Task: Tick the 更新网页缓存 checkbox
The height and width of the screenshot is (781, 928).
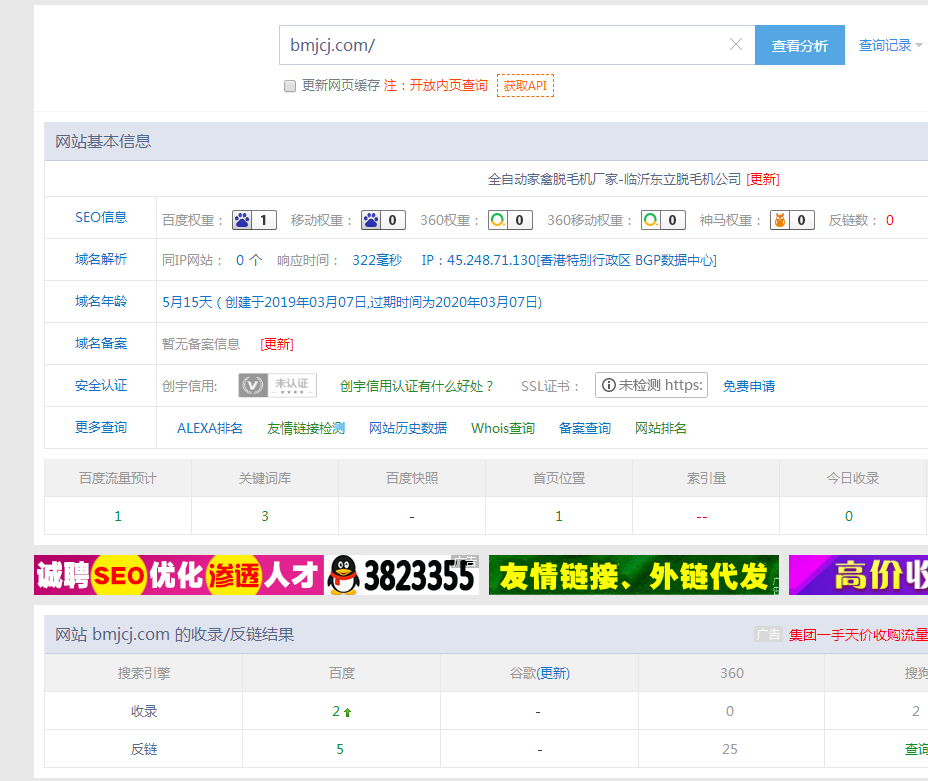Action: pos(290,86)
